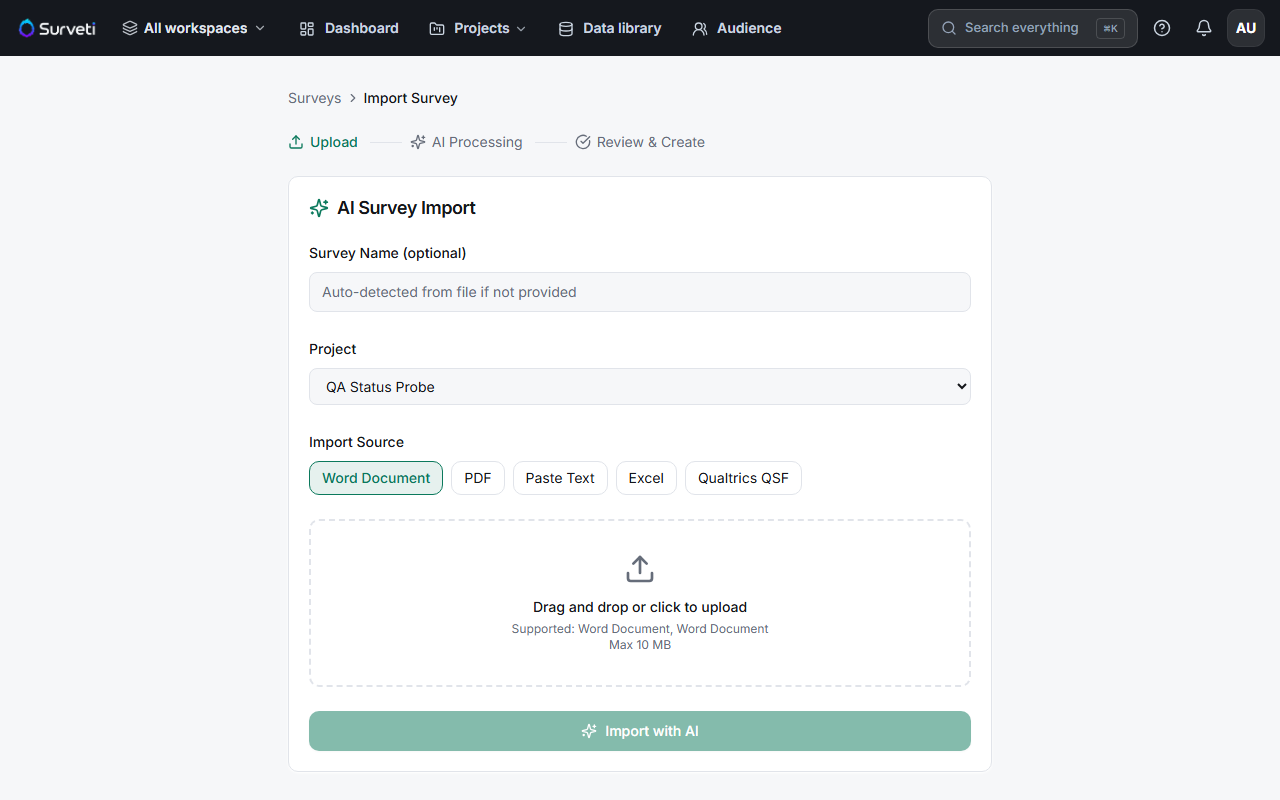This screenshot has height=800, width=1280.
Task: Click the stacked layers workspaces icon
Action: [x=130, y=28]
